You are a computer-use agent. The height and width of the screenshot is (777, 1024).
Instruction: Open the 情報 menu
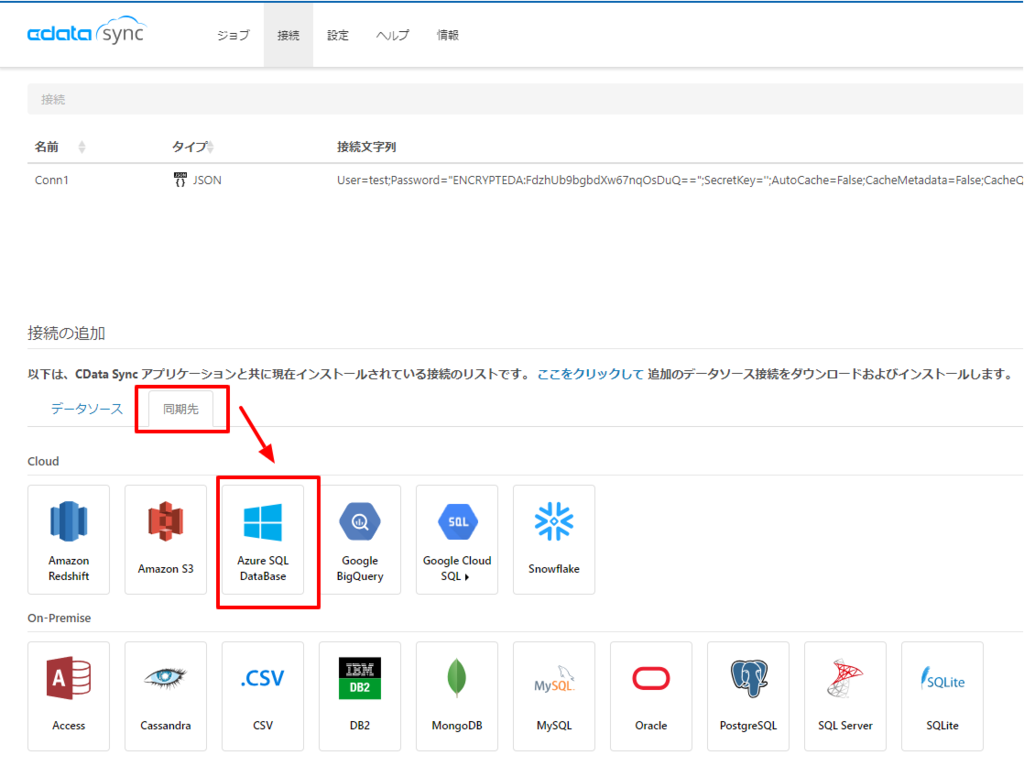pyautogui.click(x=447, y=35)
